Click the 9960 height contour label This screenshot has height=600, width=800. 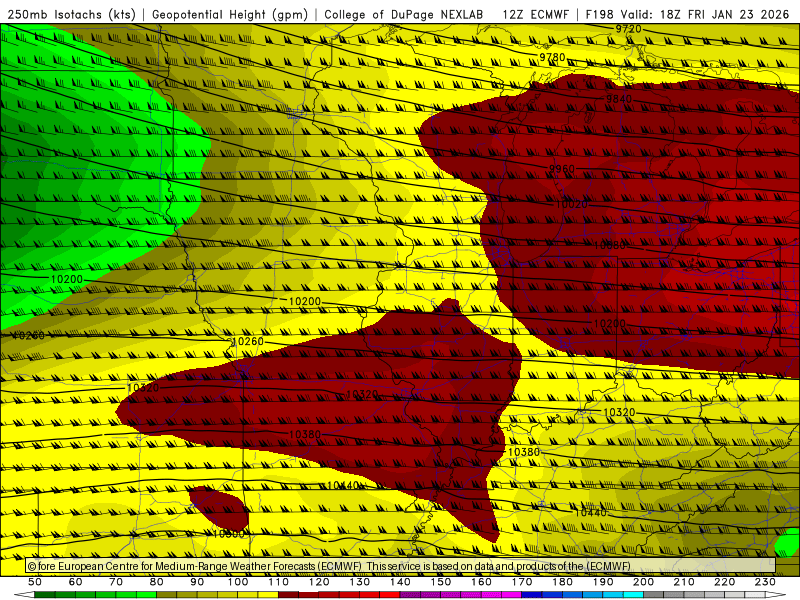[562, 169]
